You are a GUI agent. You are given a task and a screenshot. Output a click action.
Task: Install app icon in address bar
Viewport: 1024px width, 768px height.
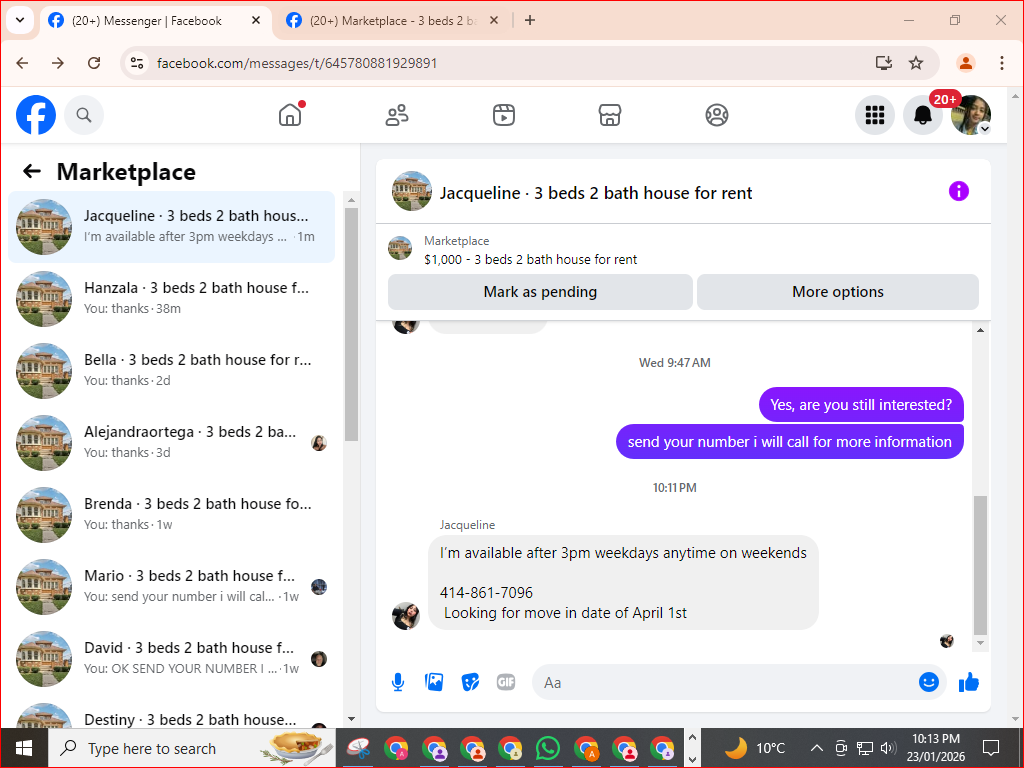point(884,63)
